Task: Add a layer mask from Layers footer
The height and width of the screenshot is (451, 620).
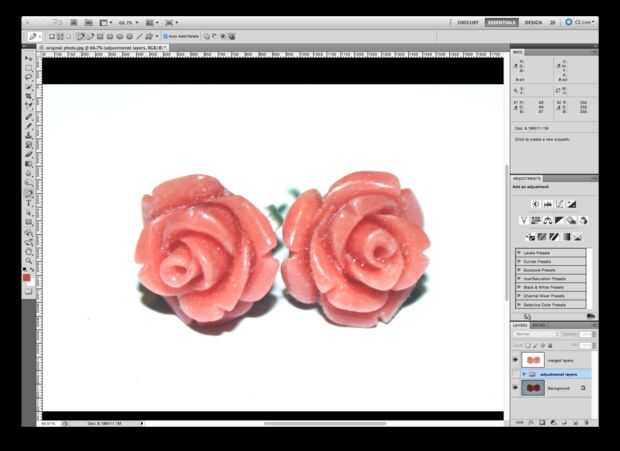Action: [x=542, y=423]
